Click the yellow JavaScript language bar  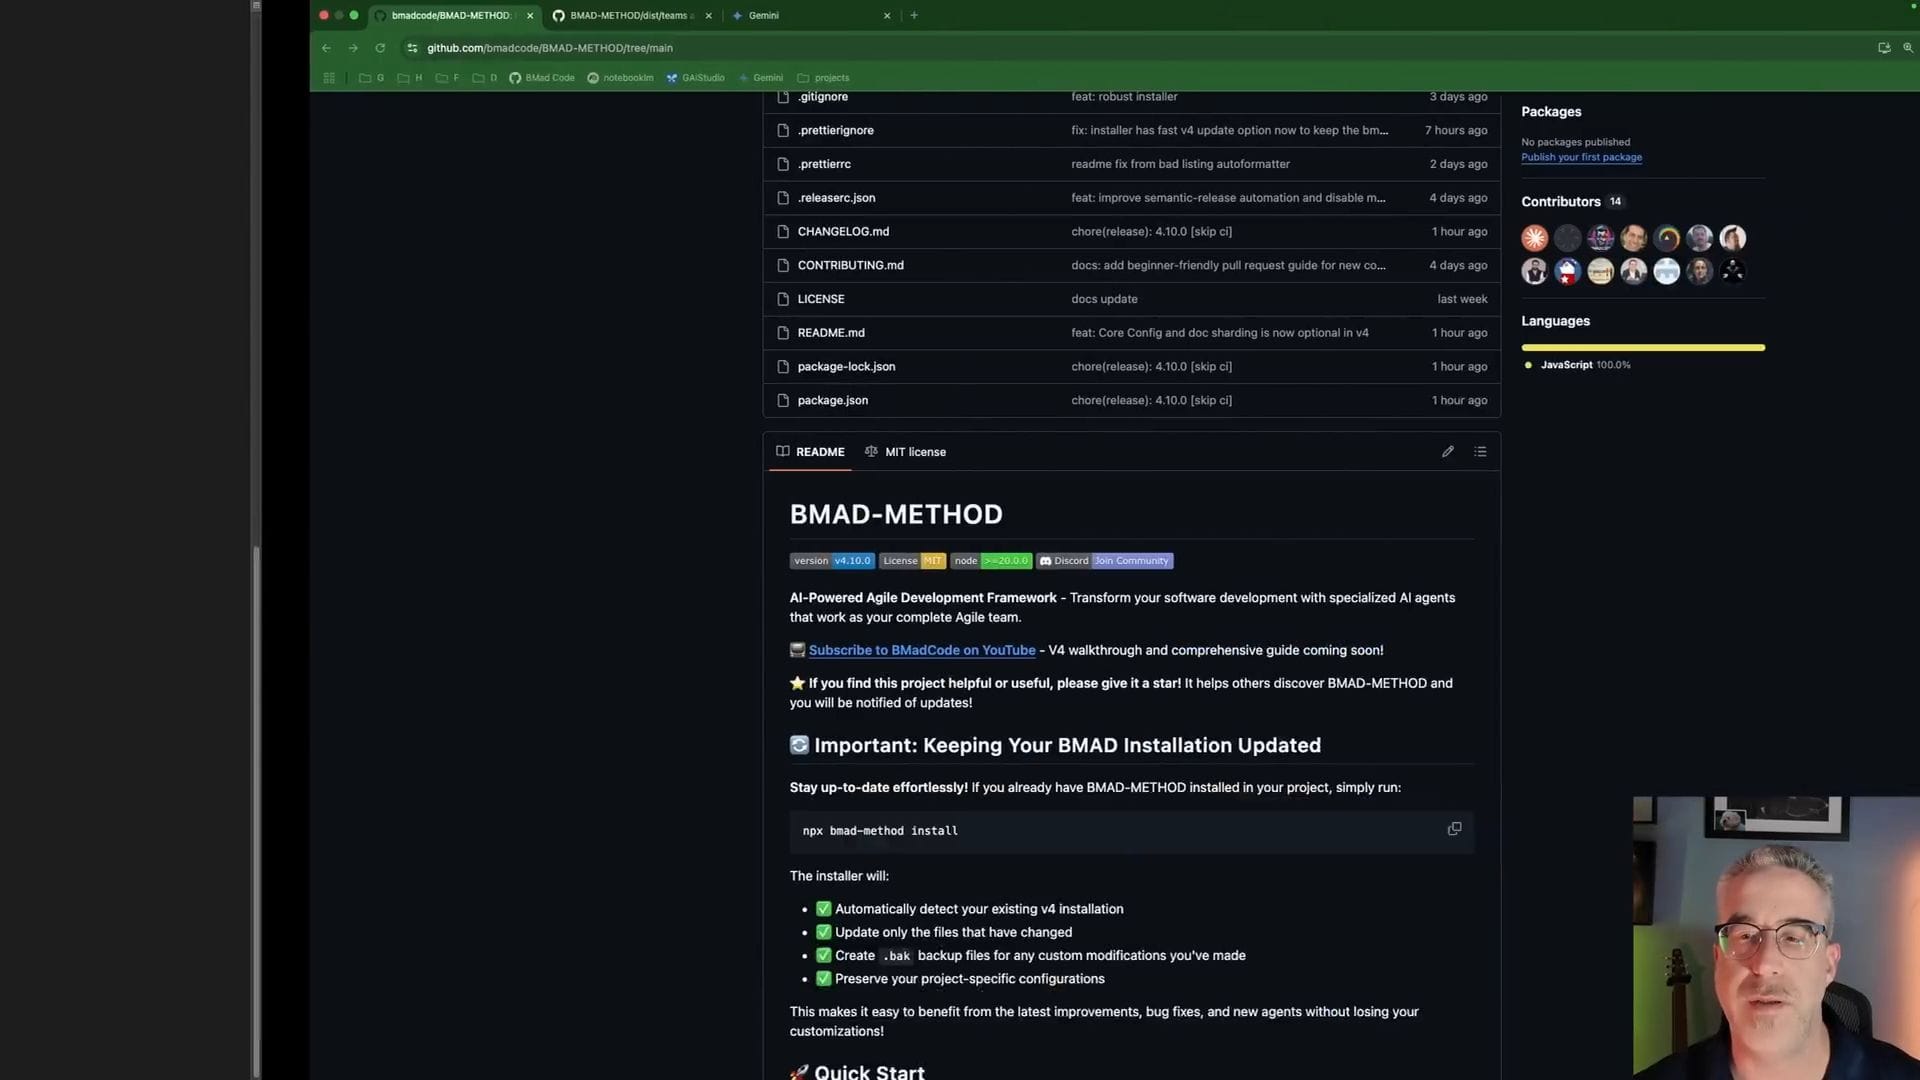point(1642,348)
